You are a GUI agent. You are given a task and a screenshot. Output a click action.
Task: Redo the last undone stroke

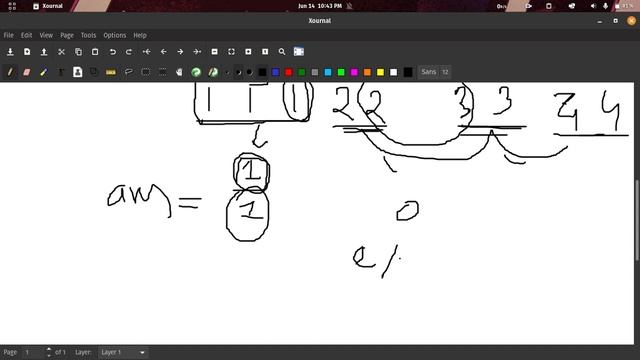[129, 52]
